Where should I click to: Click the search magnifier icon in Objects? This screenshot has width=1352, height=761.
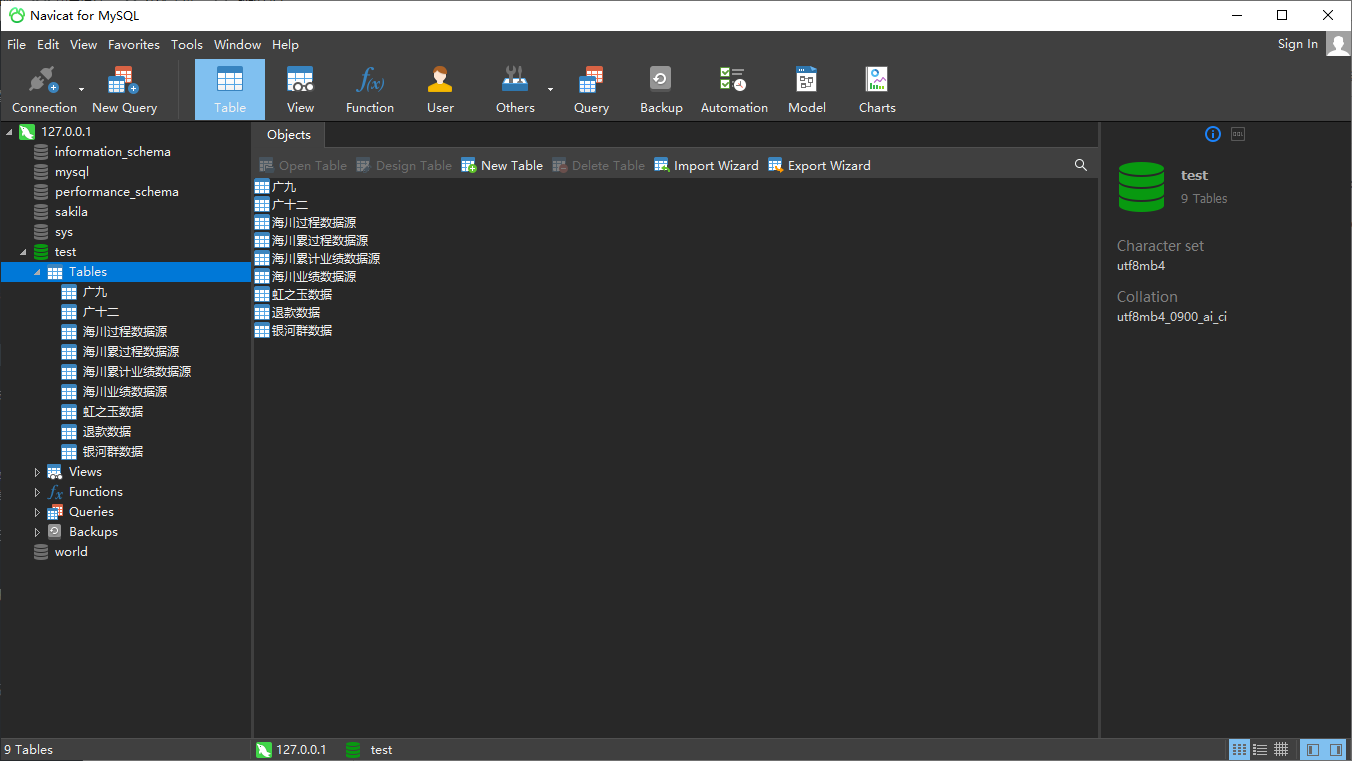point(1080,165)
